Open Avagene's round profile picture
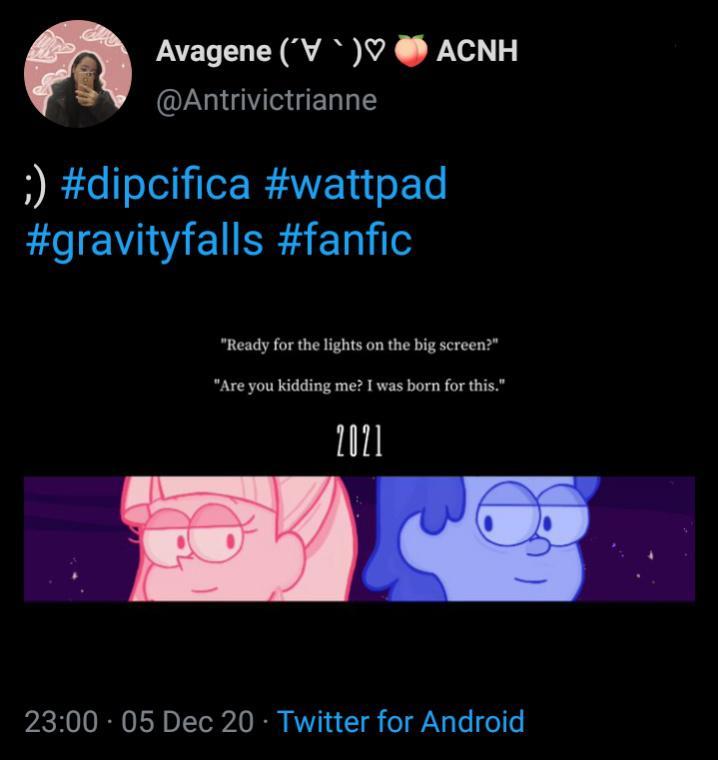Screen dimensions: 718x760 click(x=78, y=74)
